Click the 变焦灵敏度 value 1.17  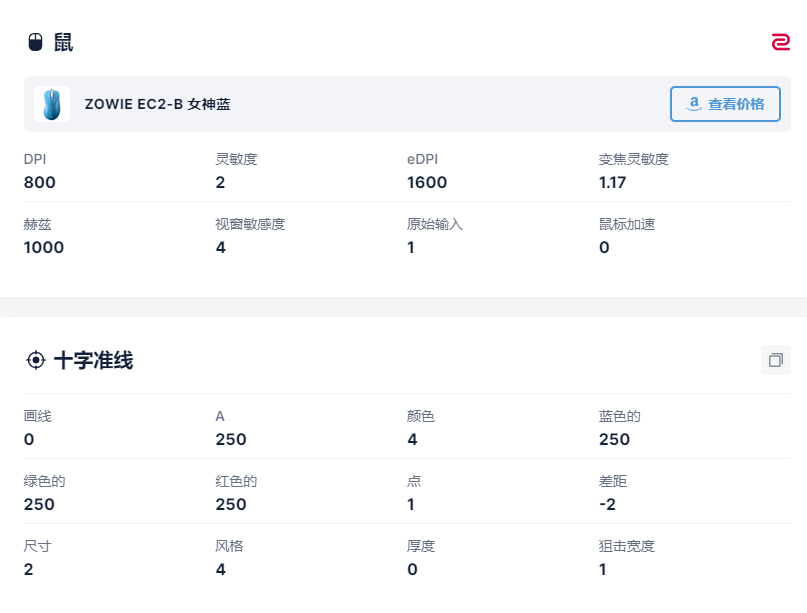point(612,182)
